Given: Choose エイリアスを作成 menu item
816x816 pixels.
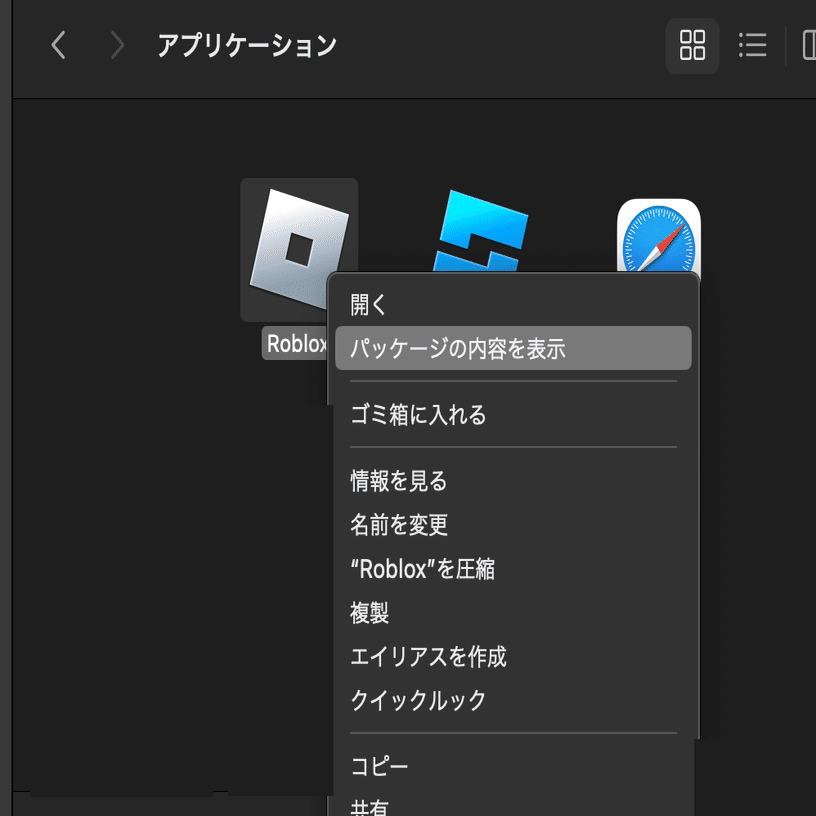Looking at the screenshot, I should click(x=513, y=656).
